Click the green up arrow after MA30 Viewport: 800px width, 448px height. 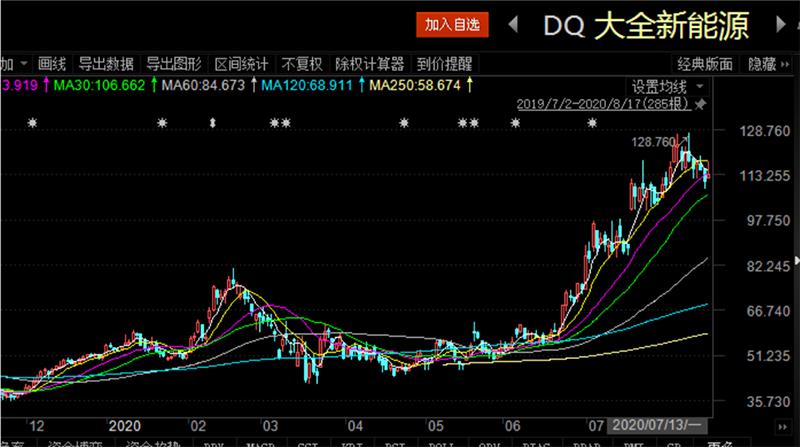tap(154, 85)
